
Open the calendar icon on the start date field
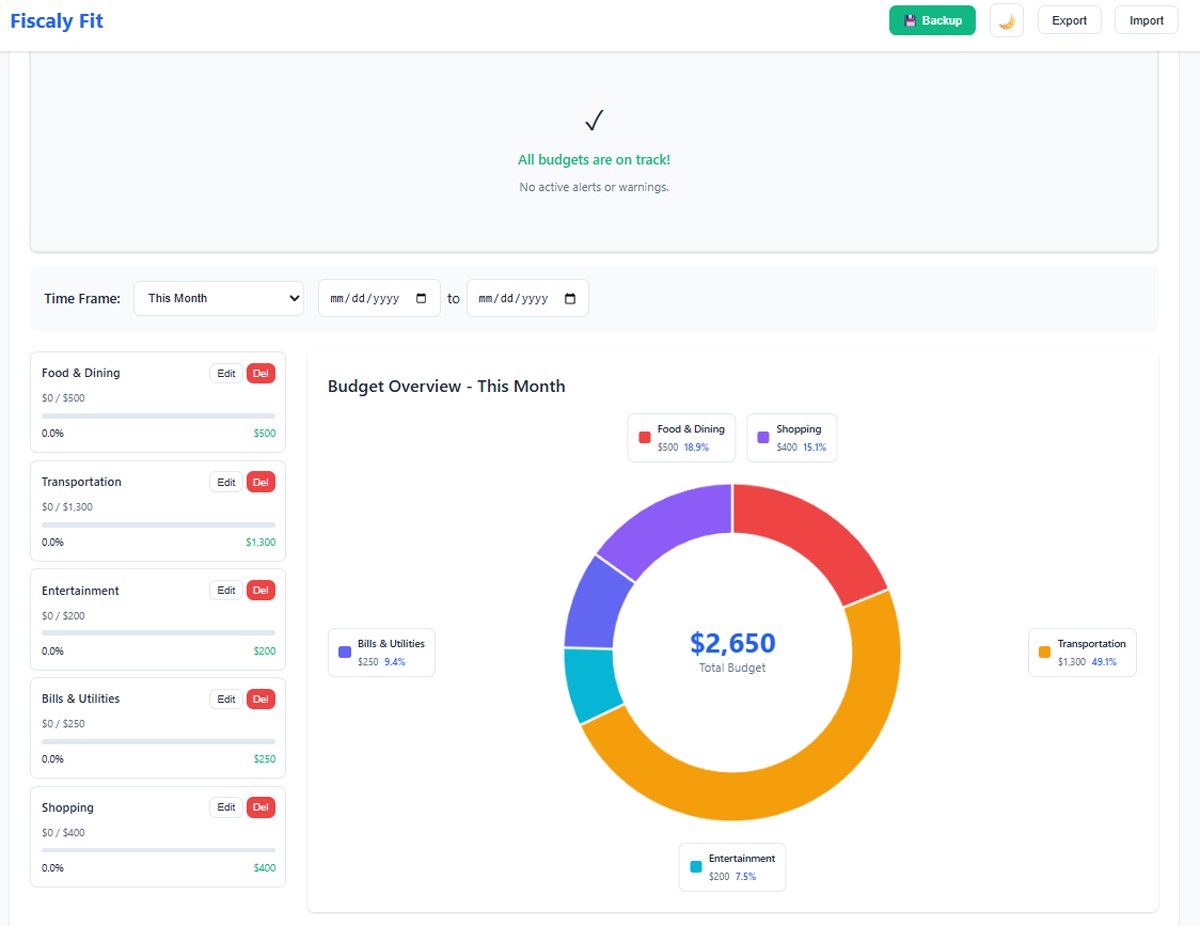(421, 297)
